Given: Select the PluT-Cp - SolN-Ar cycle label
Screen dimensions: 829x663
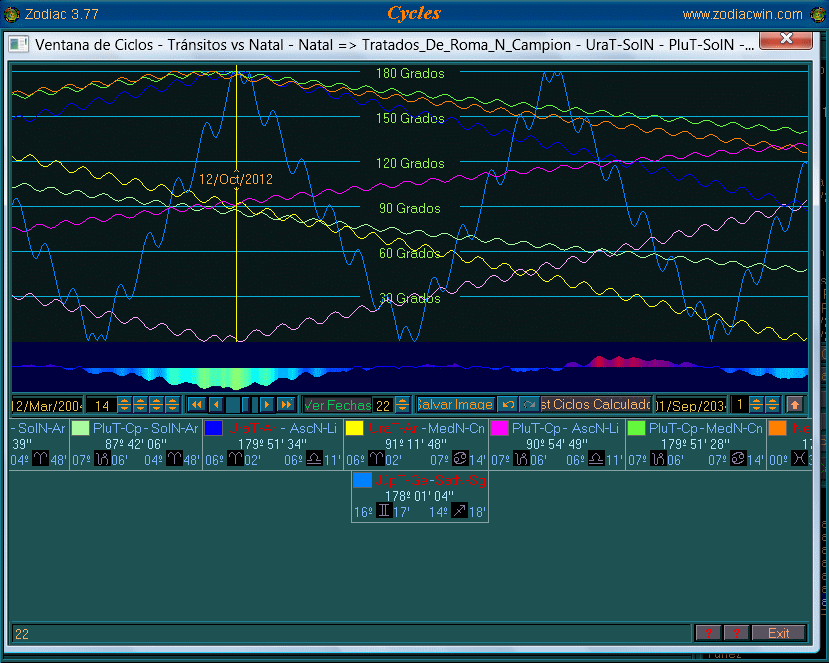Looking at the screenshot, I should pos(145,428).
